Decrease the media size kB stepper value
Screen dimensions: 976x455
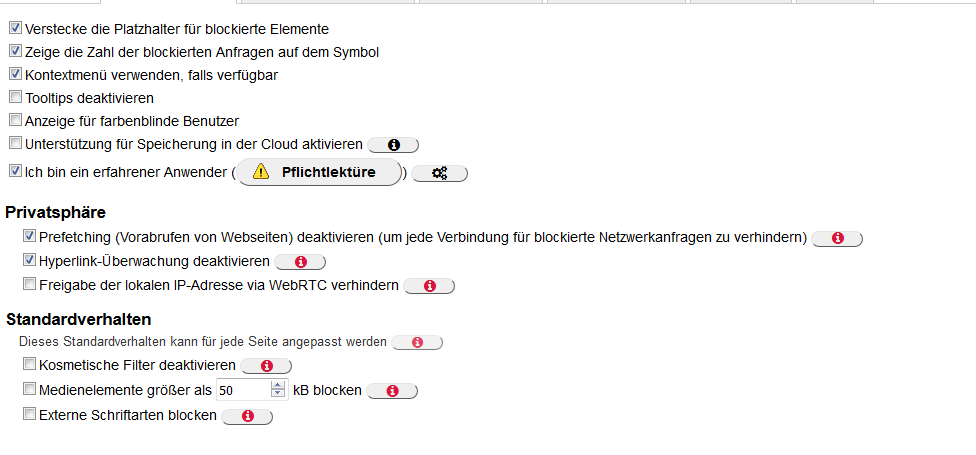(278, 395)
